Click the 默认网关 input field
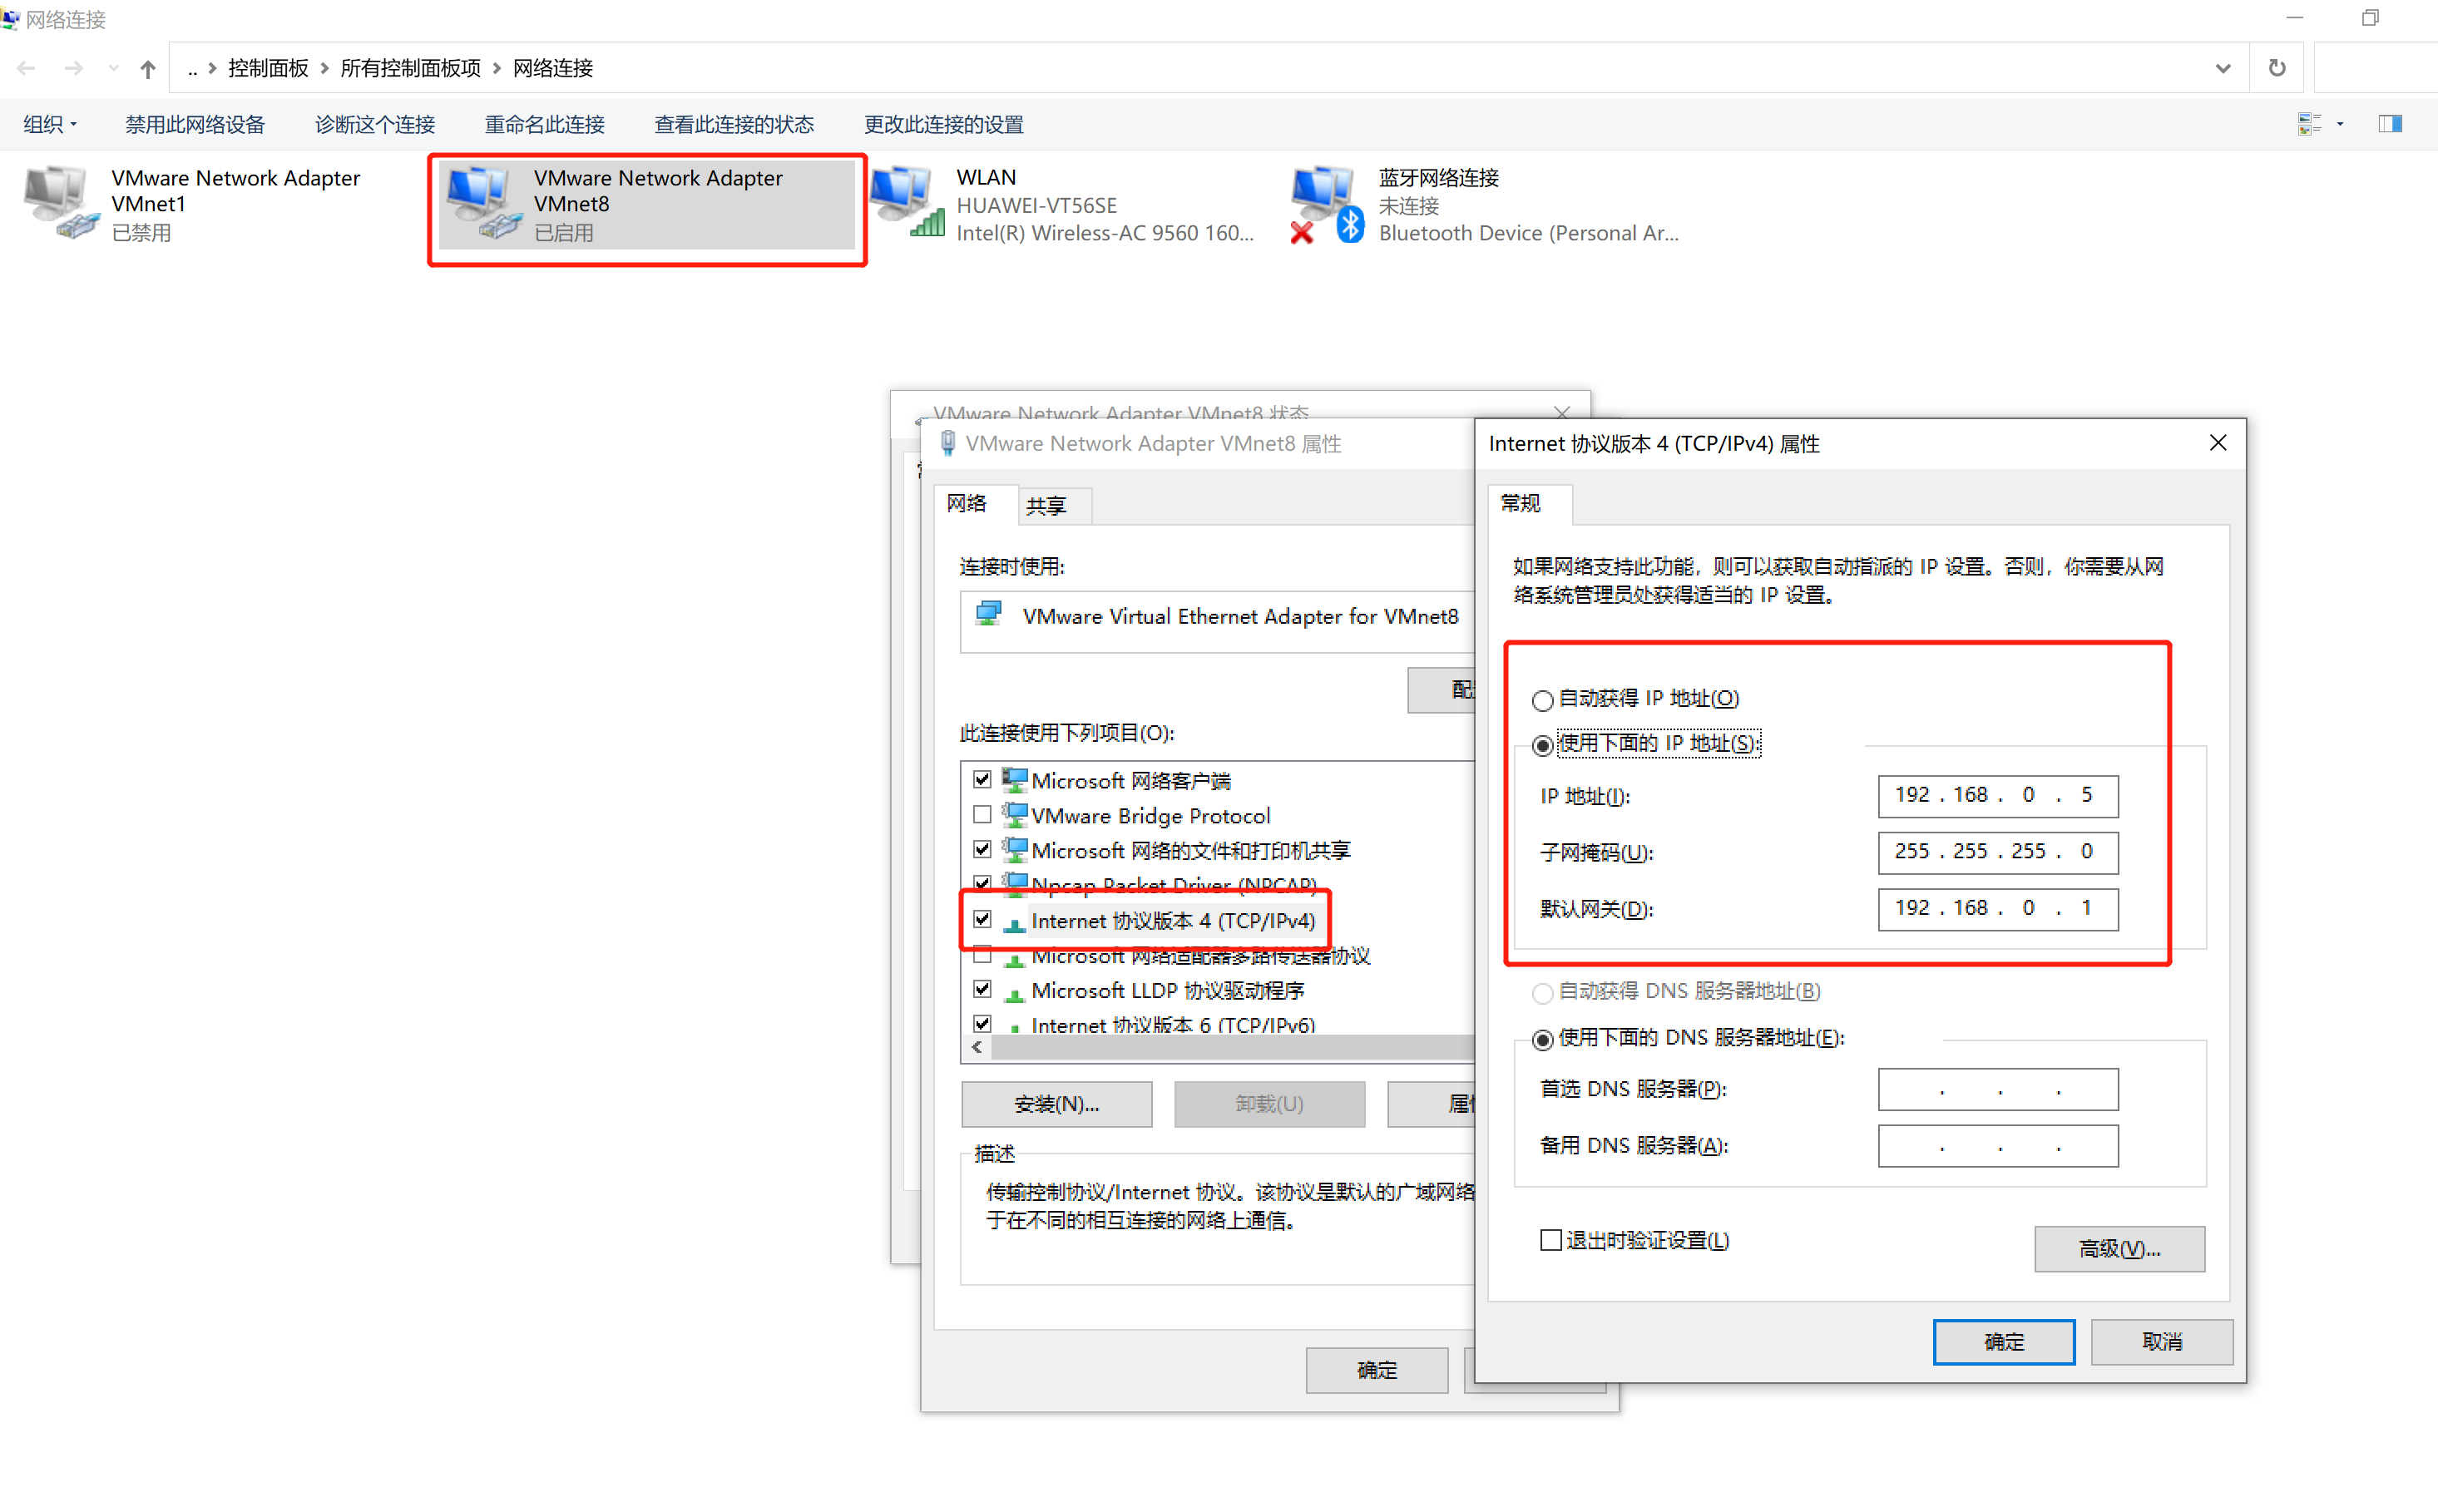This screenshot has height=1512, width=2438. tap(1997, 909)
